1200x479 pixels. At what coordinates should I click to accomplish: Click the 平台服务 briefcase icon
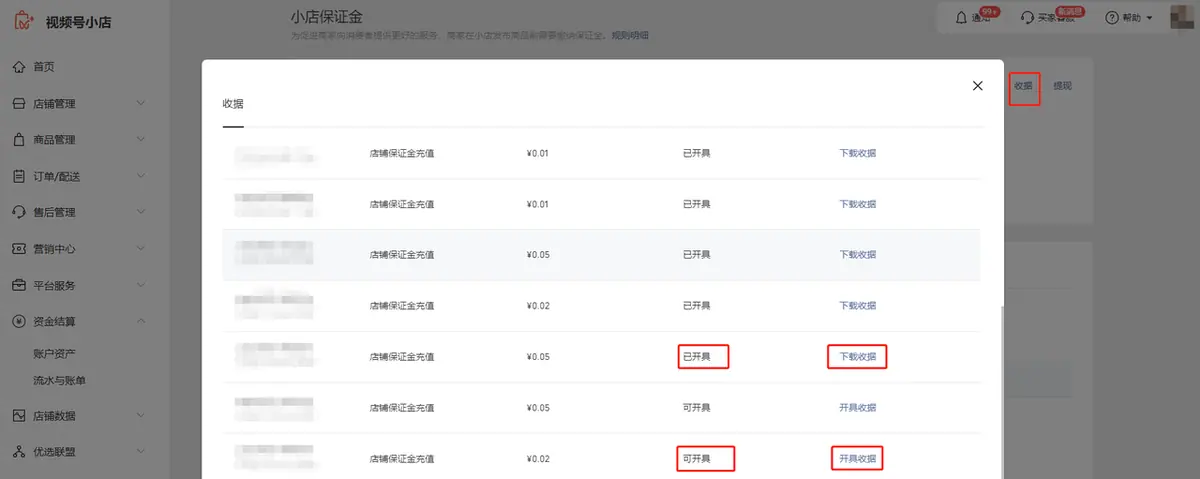coord(19,285)
